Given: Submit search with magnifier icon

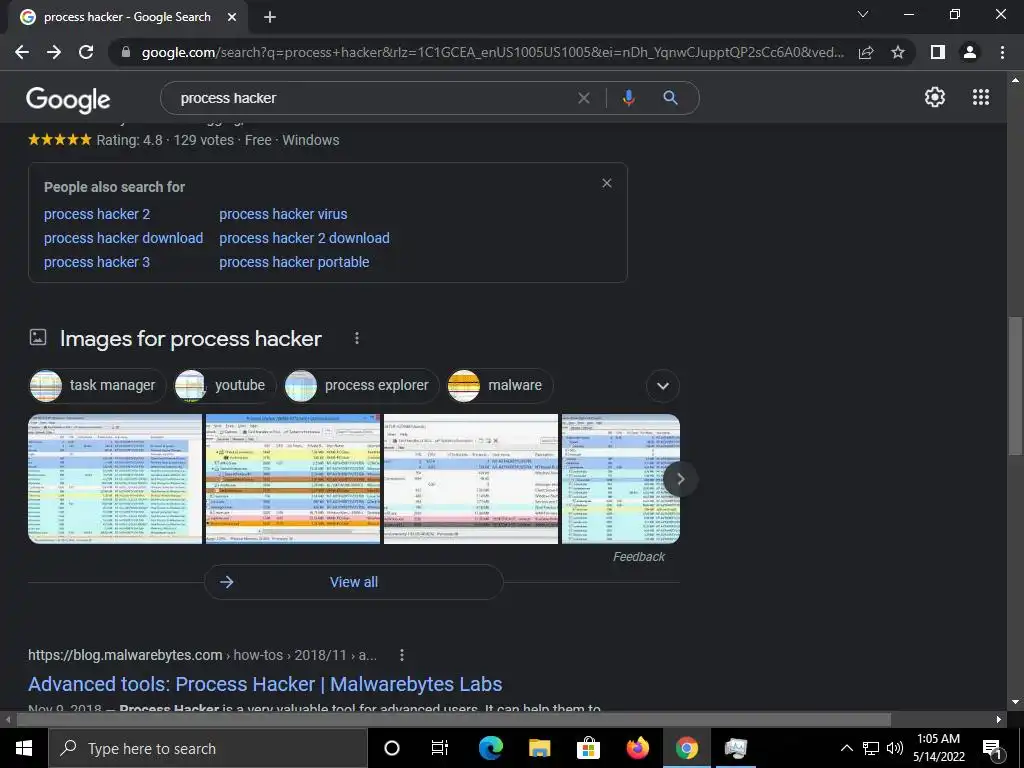Looking at the screenshot, I should tap(670, 98).
